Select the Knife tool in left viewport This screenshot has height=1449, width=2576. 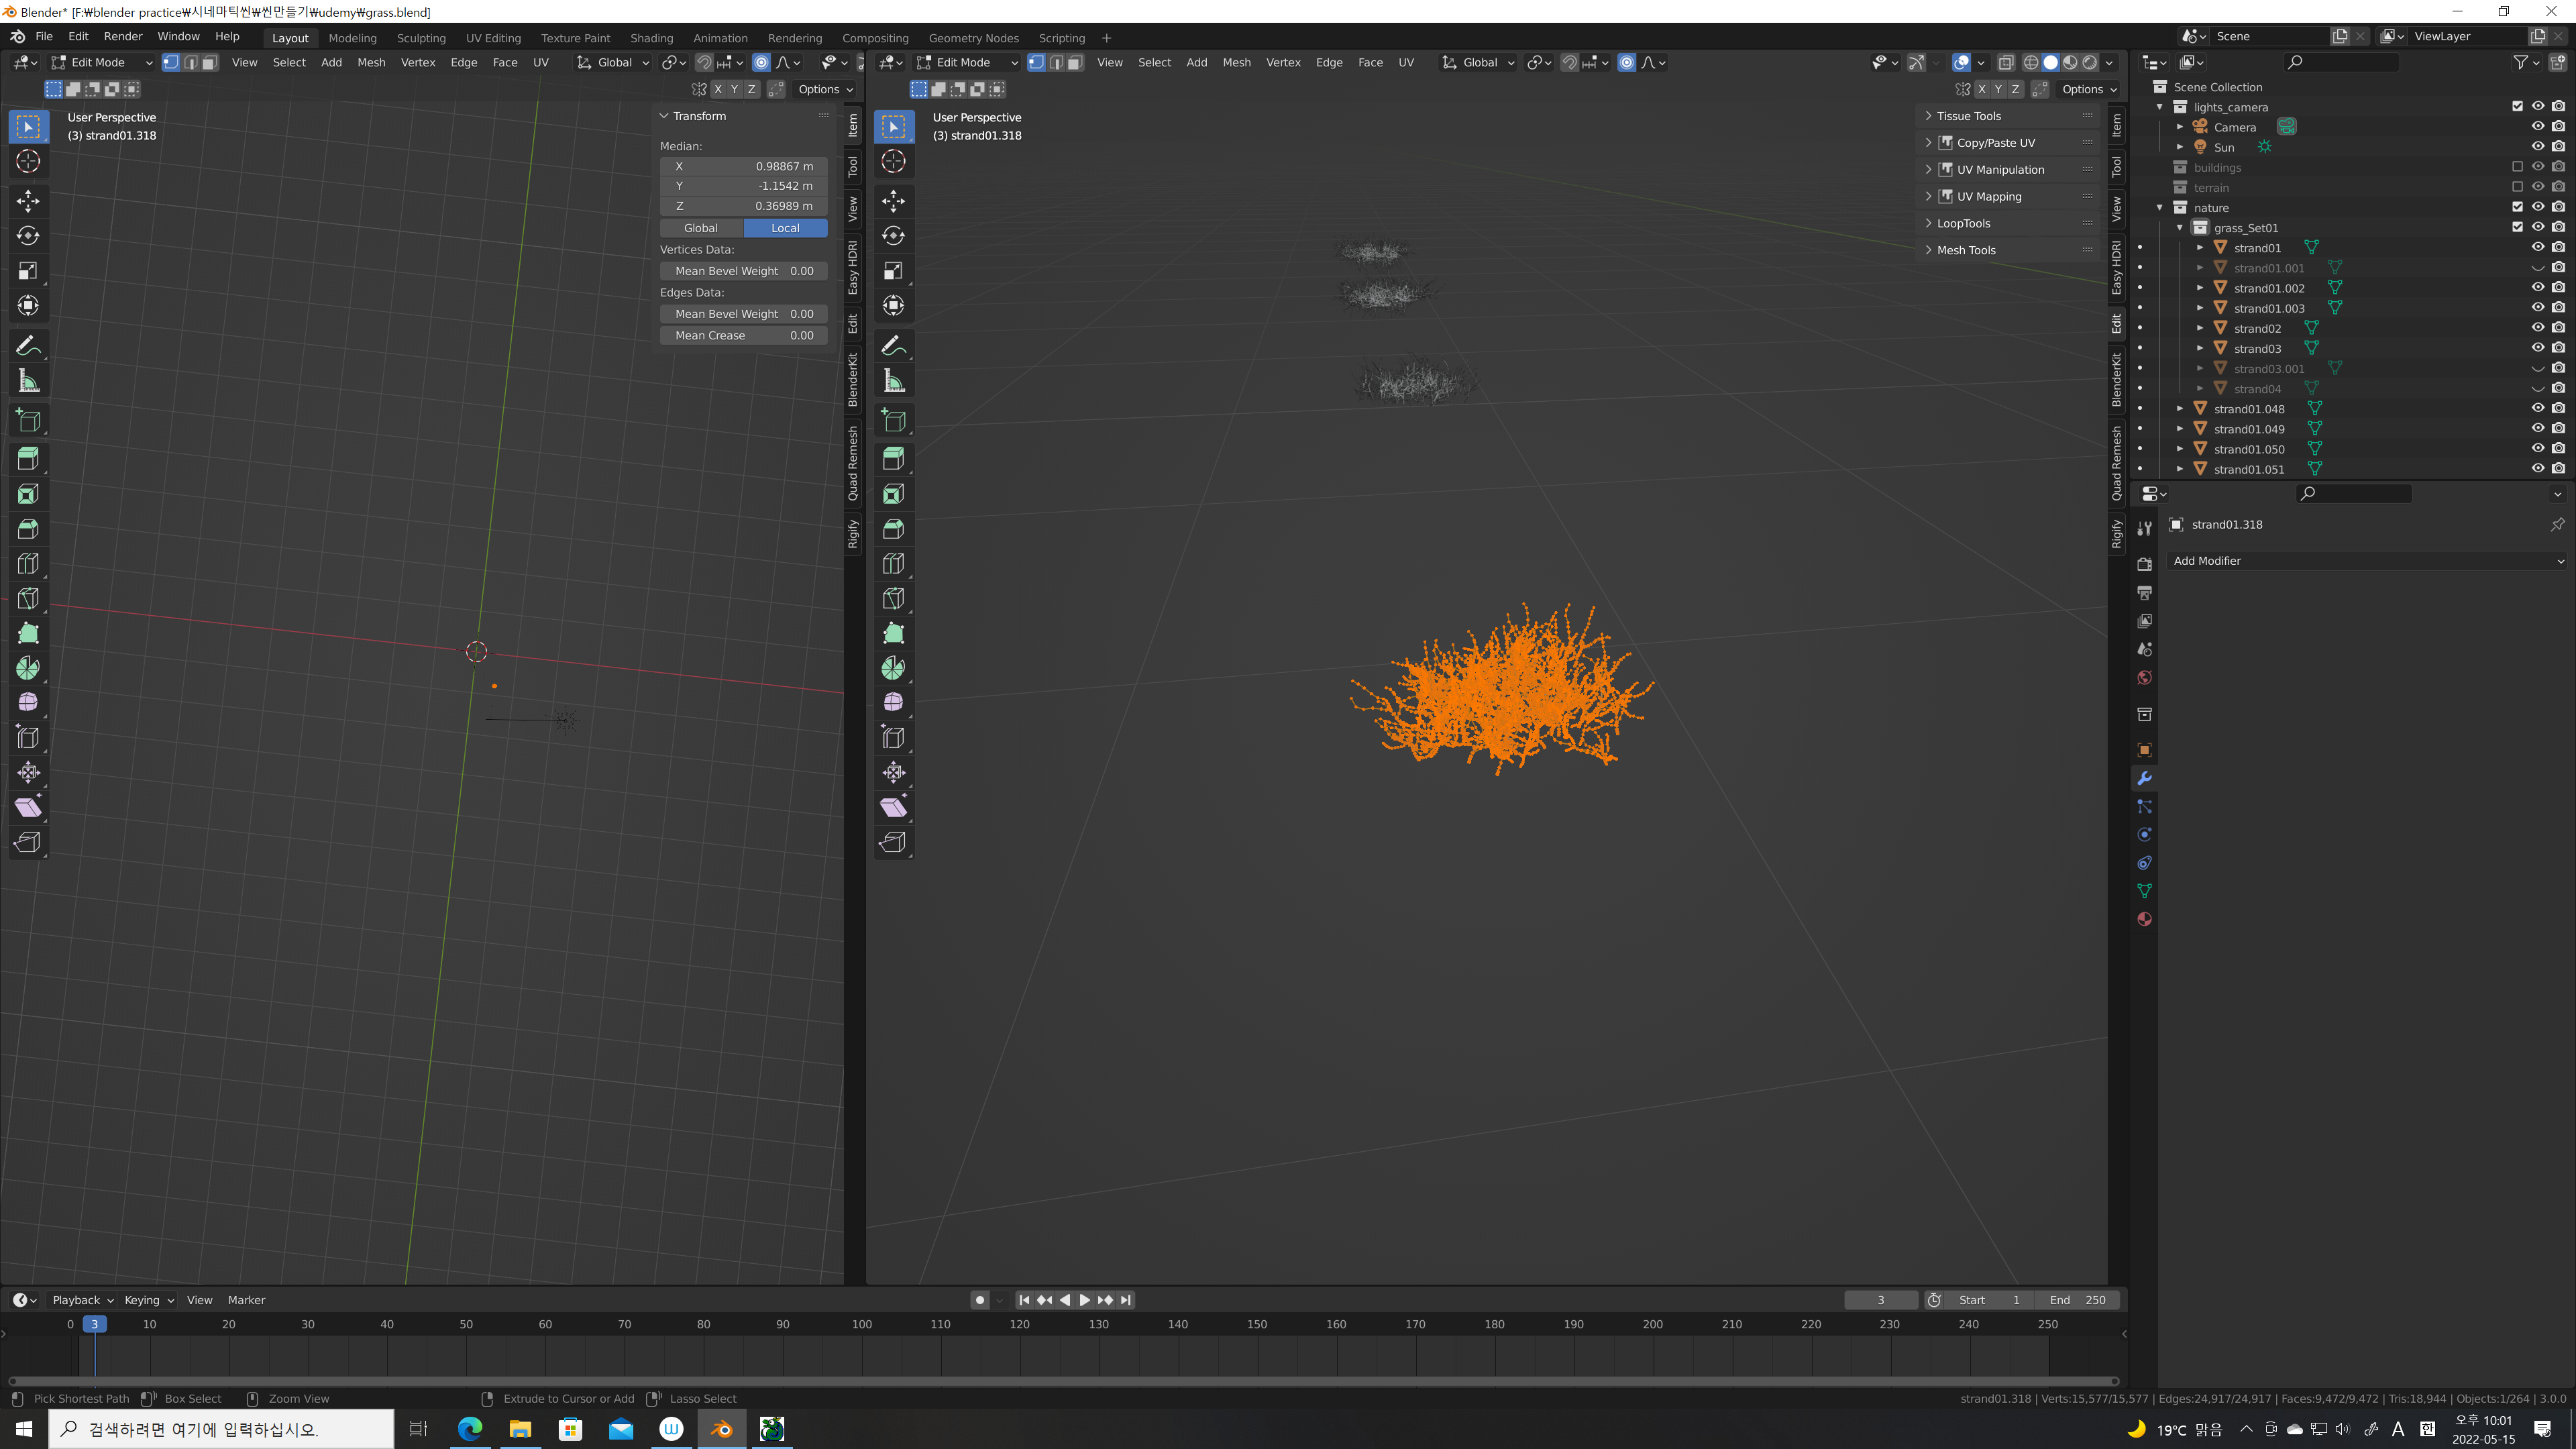[28, 598]
